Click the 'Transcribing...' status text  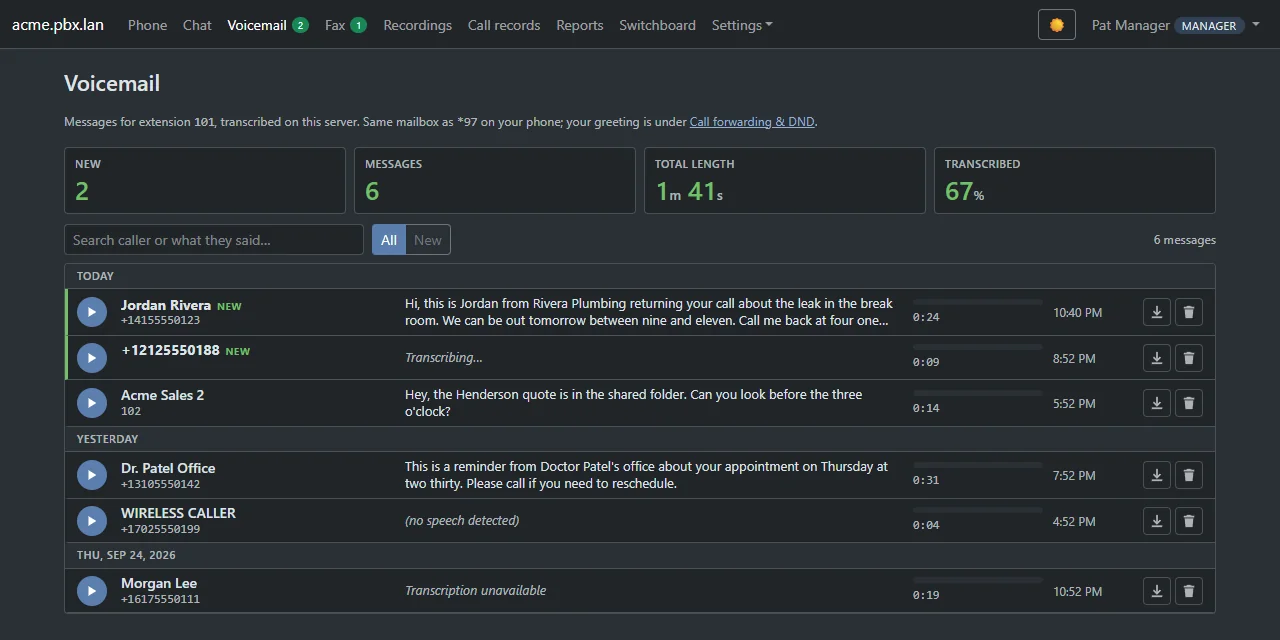[444, 358]
